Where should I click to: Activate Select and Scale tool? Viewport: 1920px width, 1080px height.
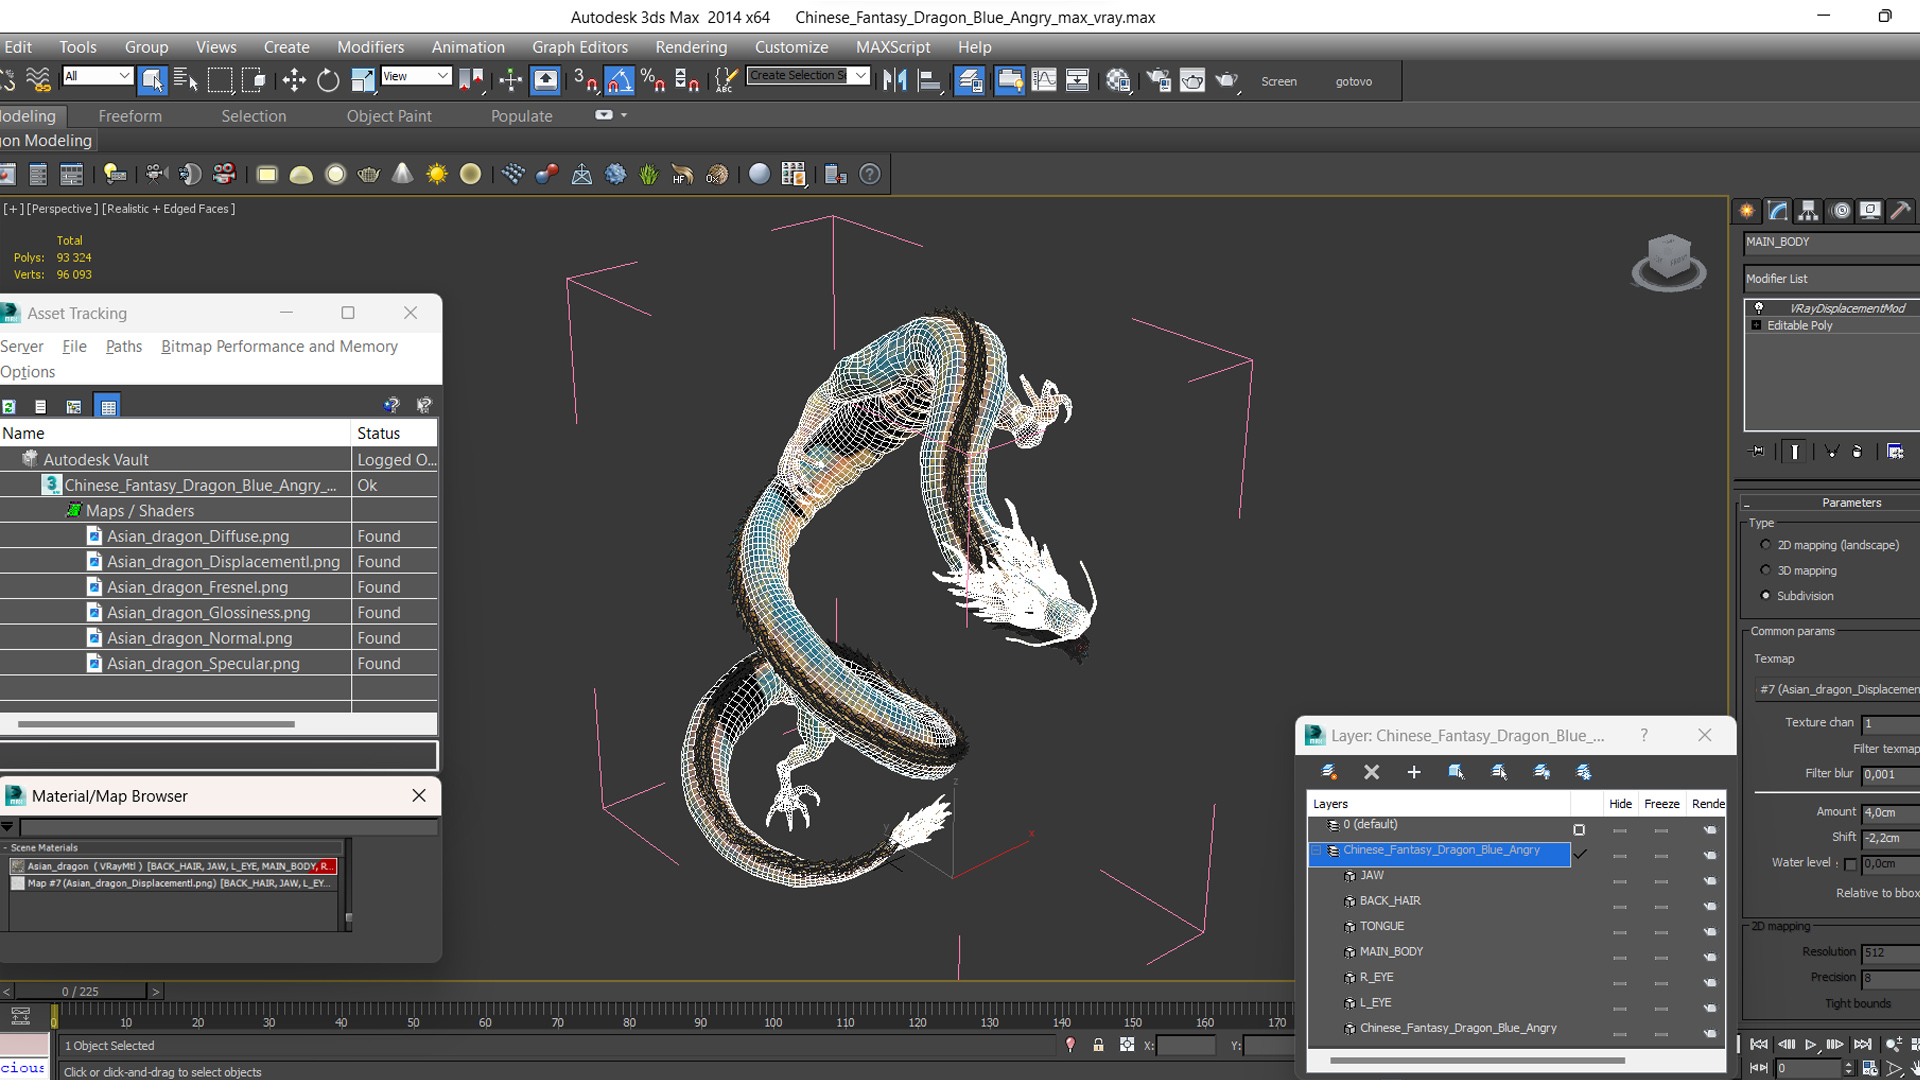(x=362, y=80)
